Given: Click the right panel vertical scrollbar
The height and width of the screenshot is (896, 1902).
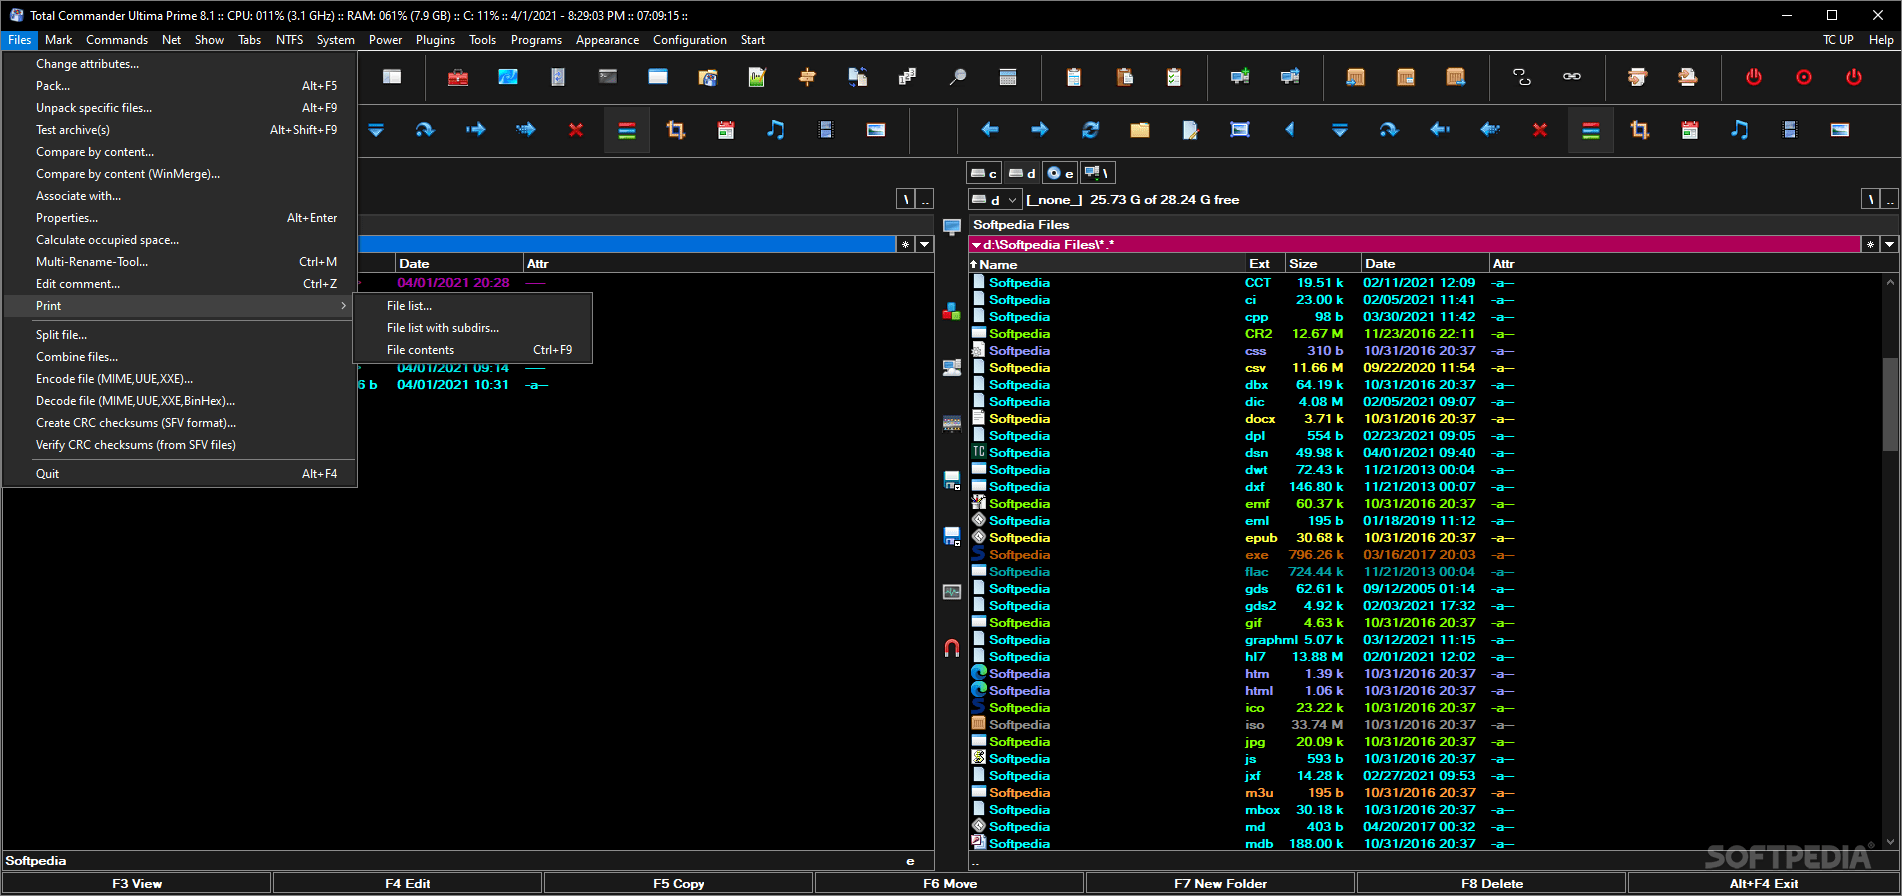Looking at the screenshot, I should click(1890, 560).
